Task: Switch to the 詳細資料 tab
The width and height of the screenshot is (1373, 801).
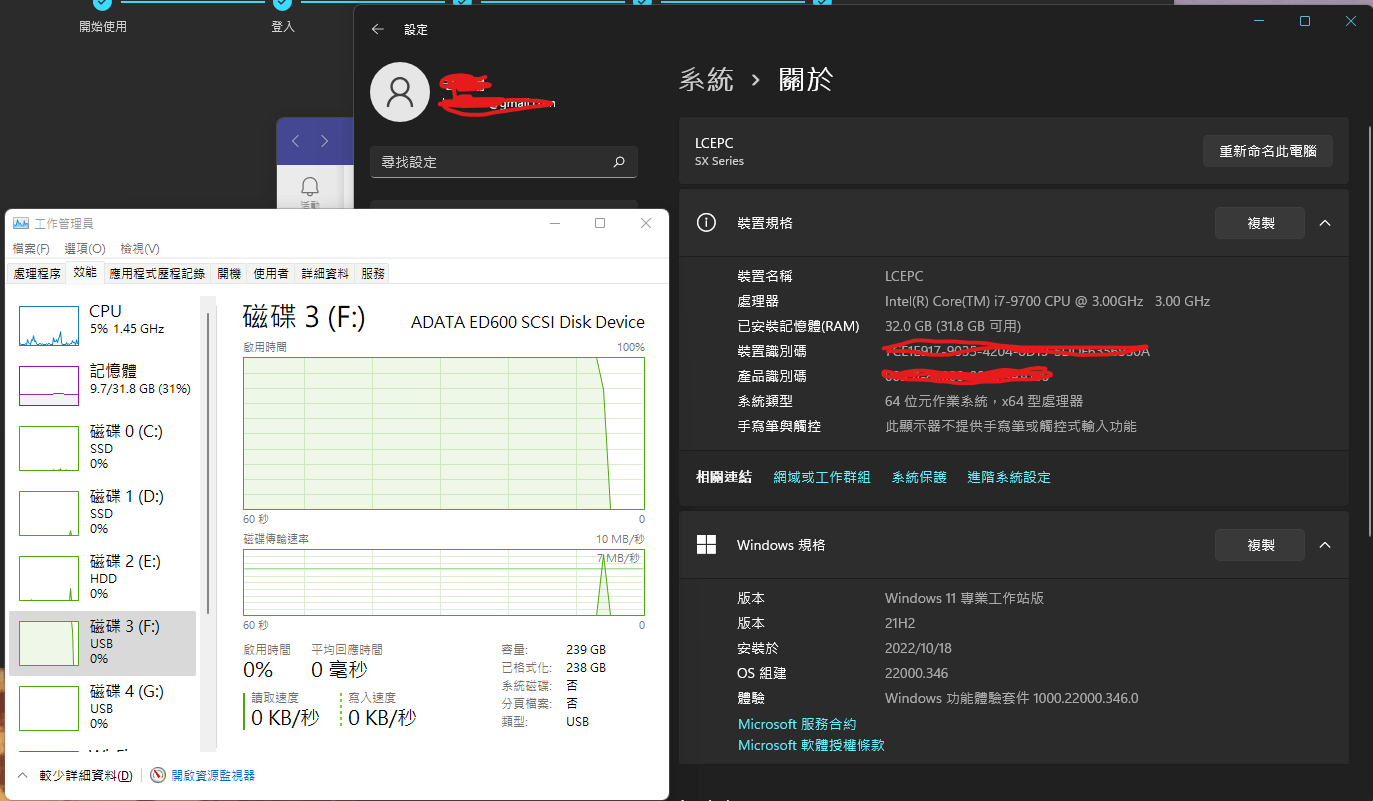Action: [x=325, y=273]
